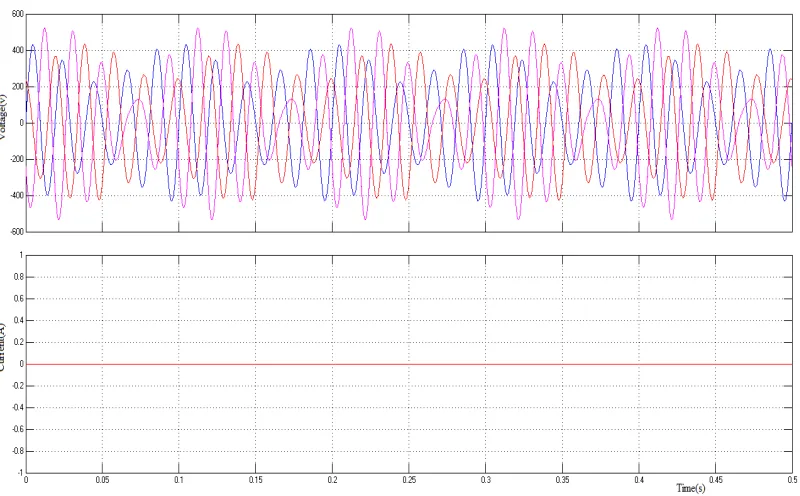This screenshot has height=496, width=800.
Task: Click the 600 tick label on voltage axis
Action: click(x=17, y=14)
